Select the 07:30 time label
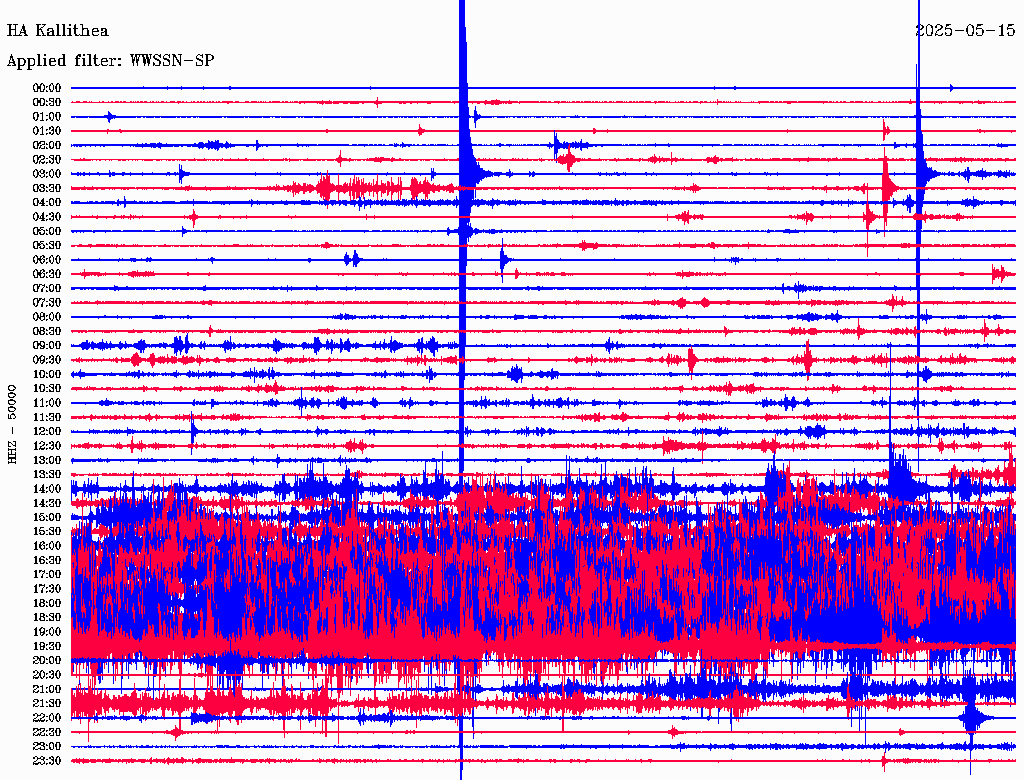This screenshot has width=1024, height=780. point(47,303)
